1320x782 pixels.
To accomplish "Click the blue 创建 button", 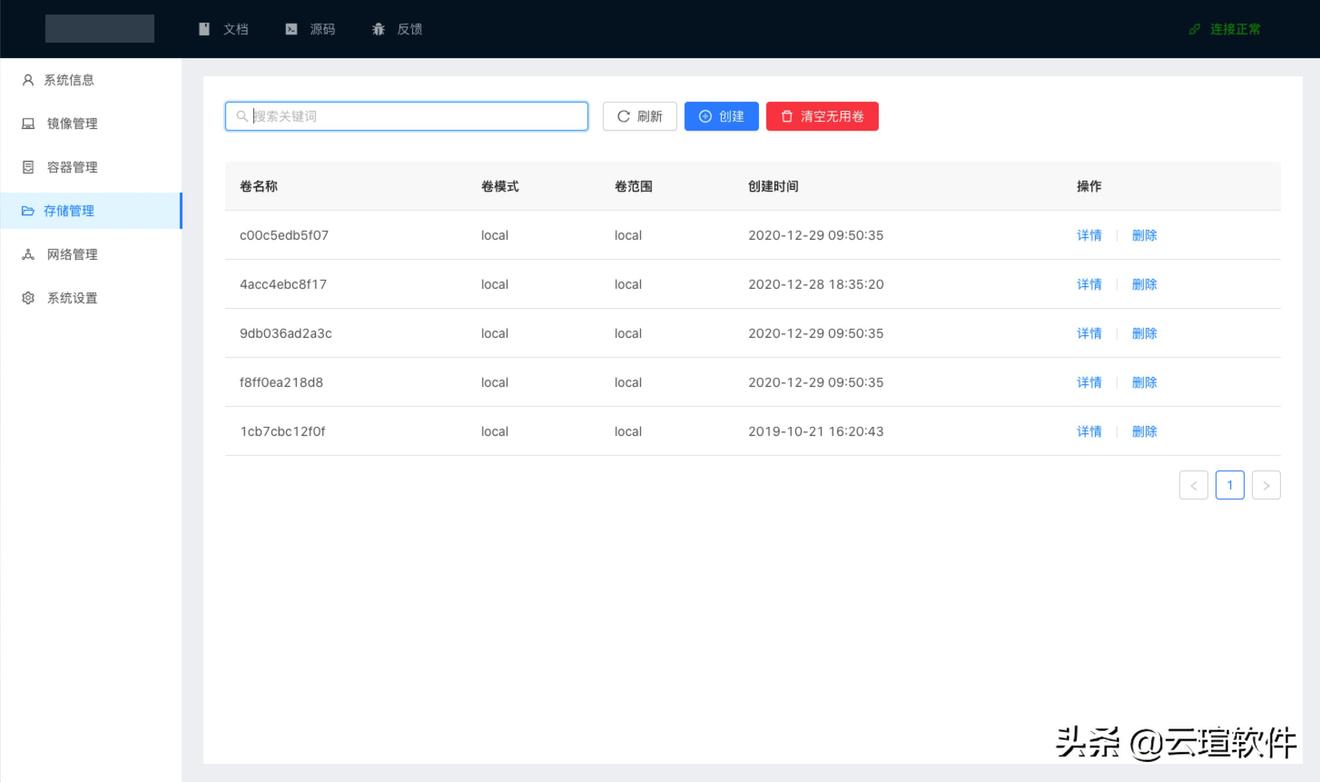I will coord(721,116).
